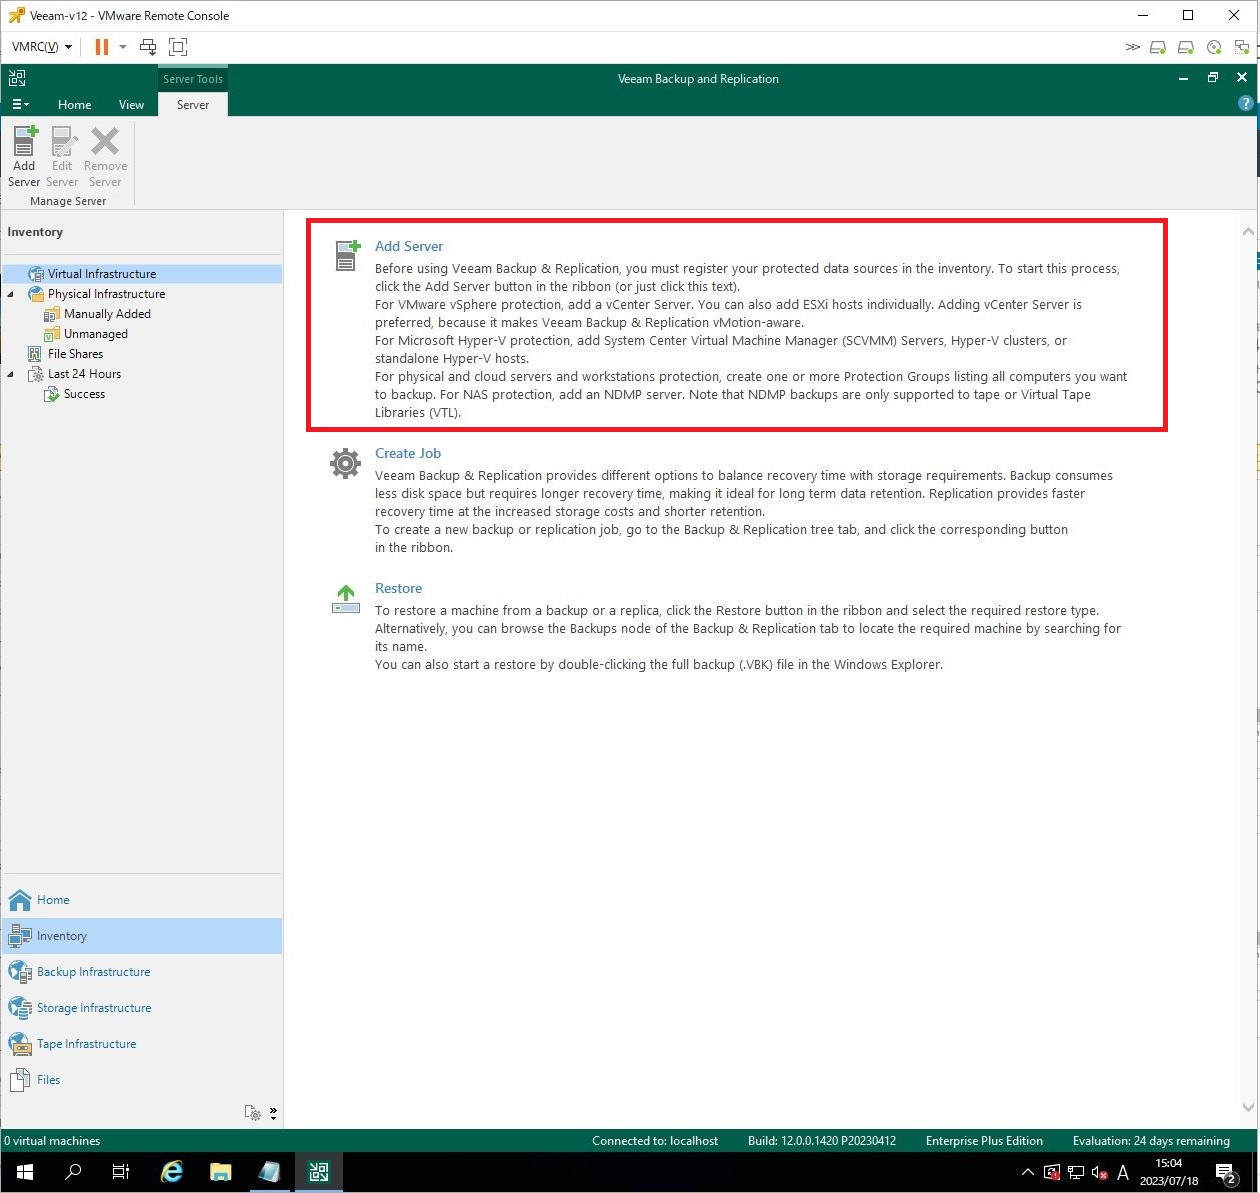Open the main hamburger menu
1260x1193 pixels.
tap(20, 104)
